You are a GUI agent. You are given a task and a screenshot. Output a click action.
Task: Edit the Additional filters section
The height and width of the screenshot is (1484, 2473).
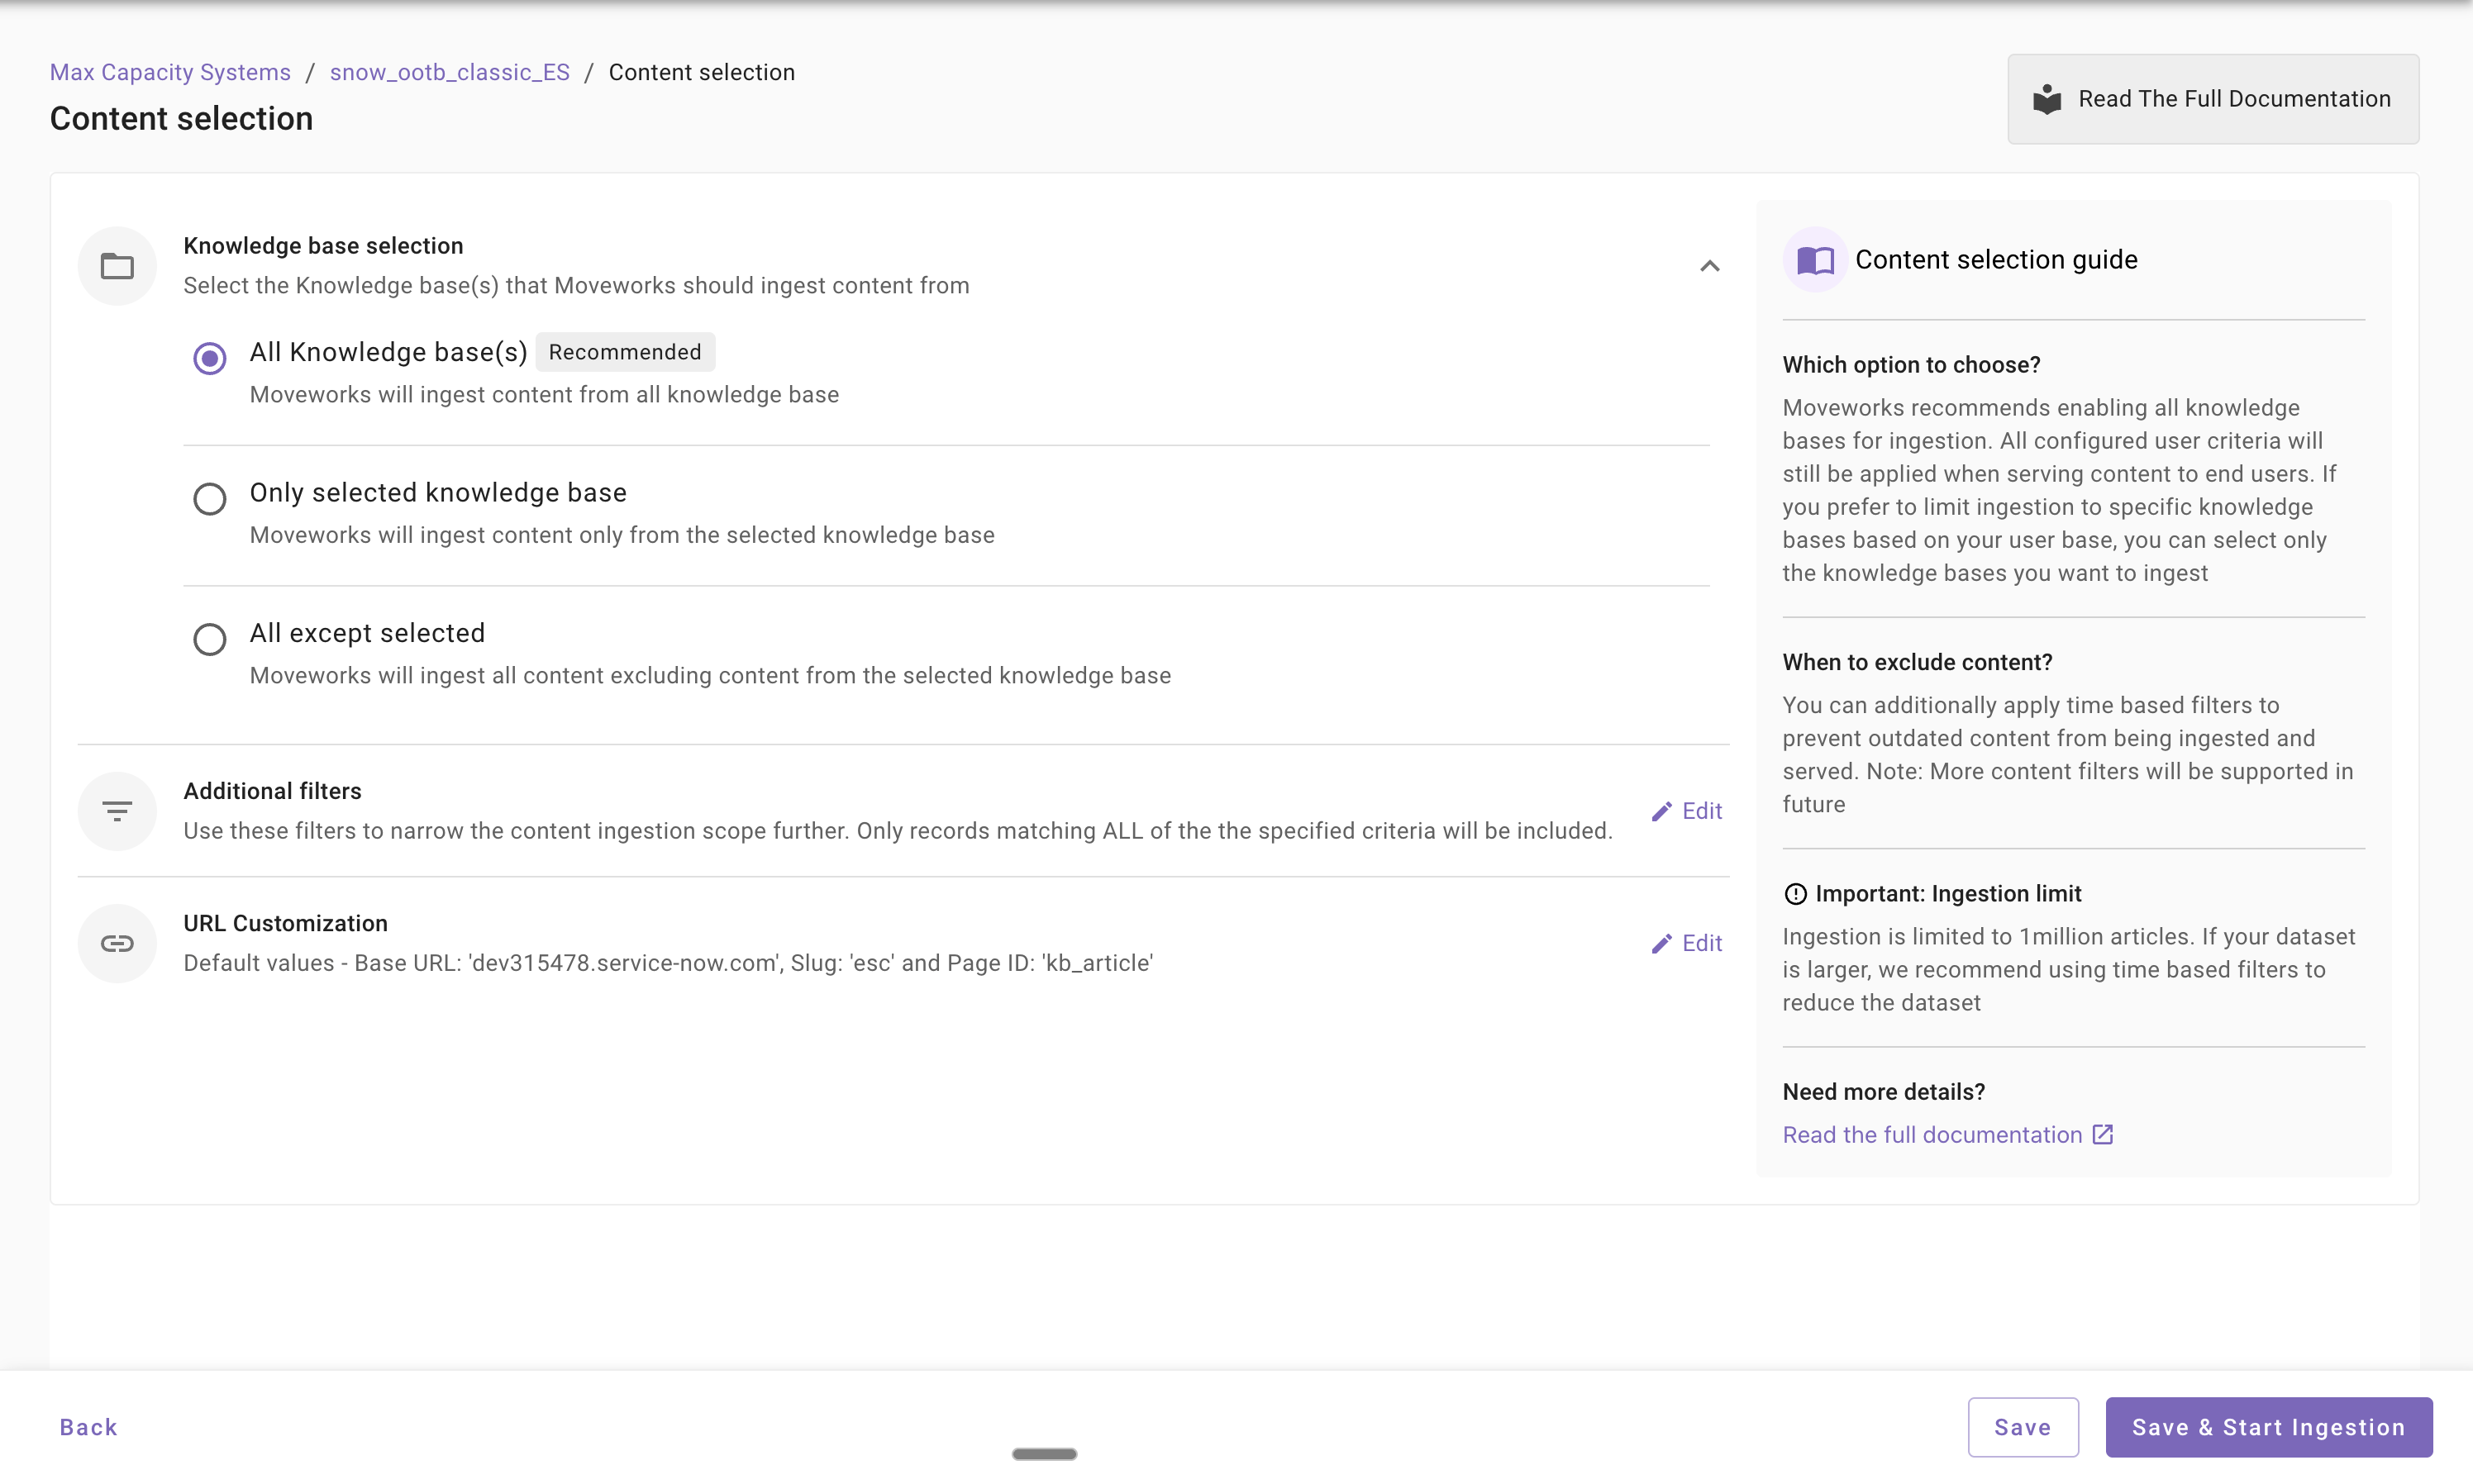pyautogui.click(x=1686, y=811)
